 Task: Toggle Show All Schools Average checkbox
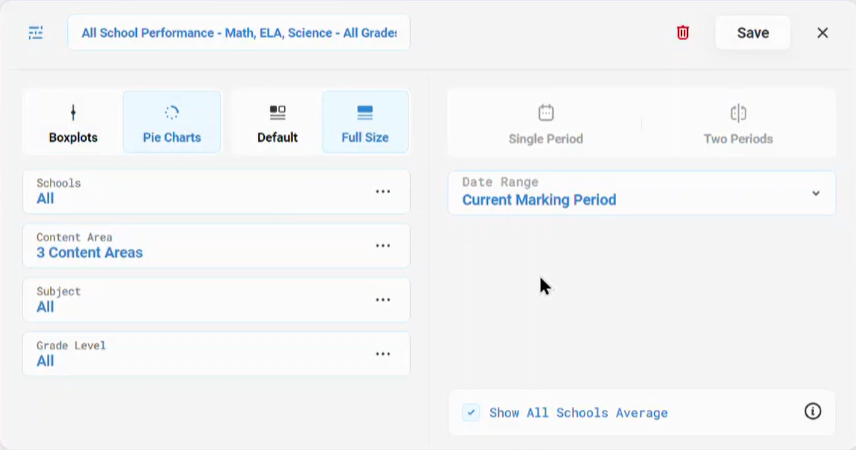pos(471,412)
